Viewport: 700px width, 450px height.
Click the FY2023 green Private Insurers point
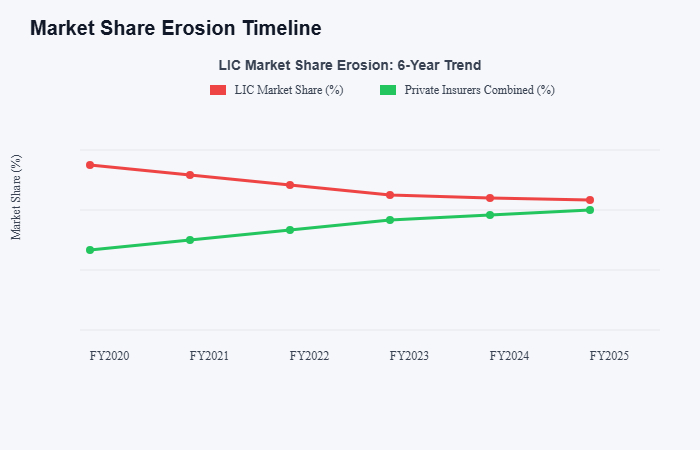coord(390,220)
